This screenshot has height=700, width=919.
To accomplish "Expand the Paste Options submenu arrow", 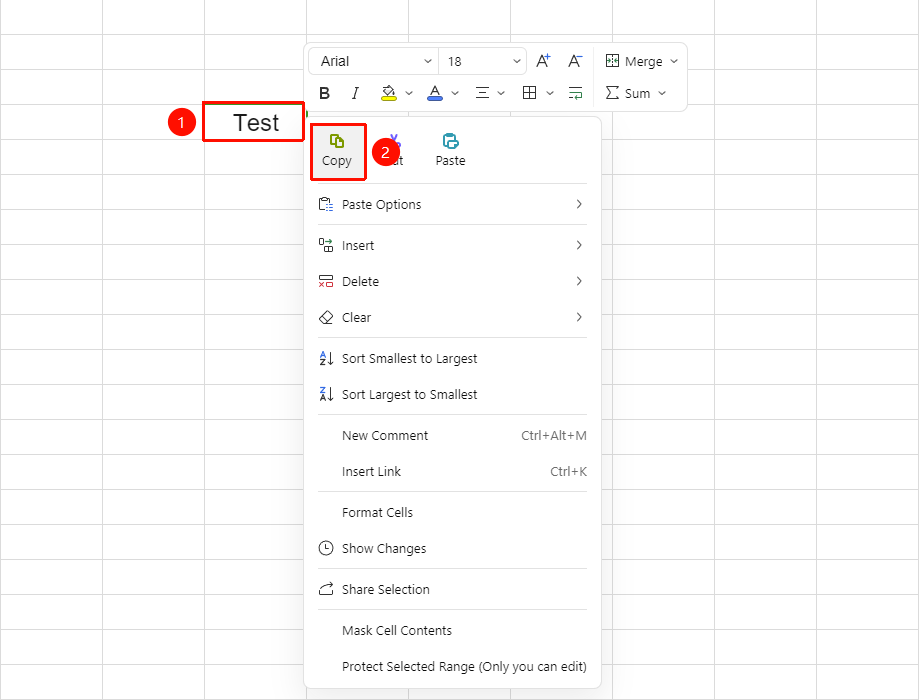I will point(579,204).
